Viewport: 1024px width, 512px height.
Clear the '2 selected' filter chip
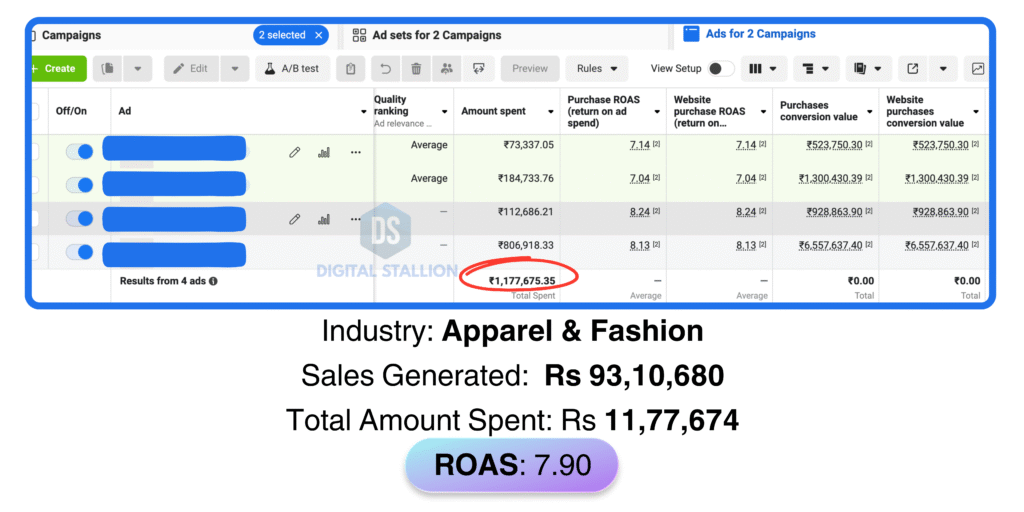[319, 35]
